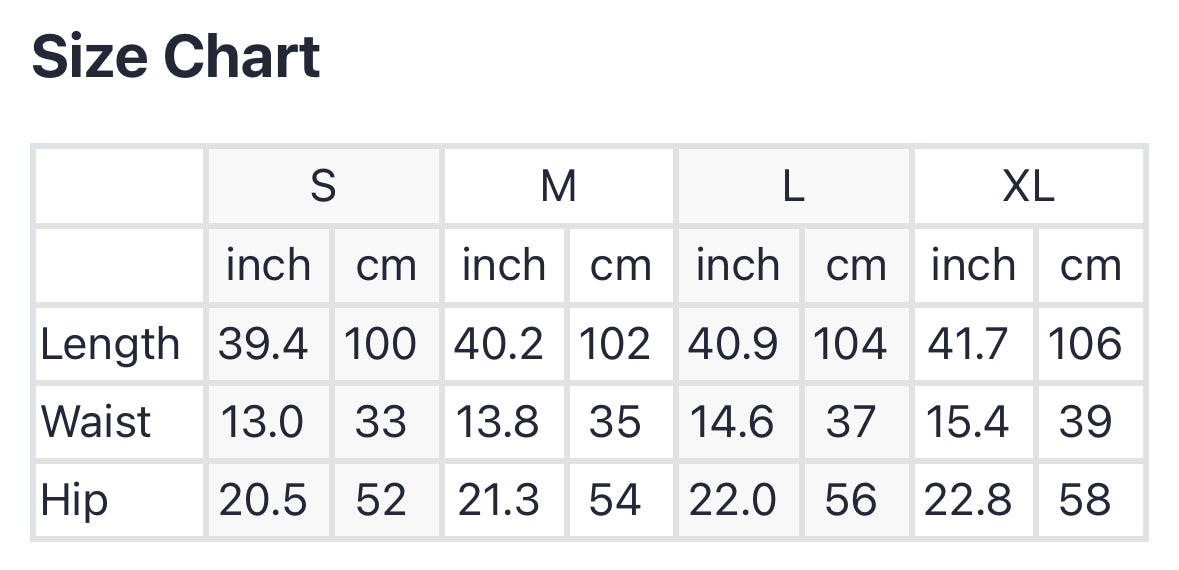Click the 106 cm length cell
Screen dimensions: 1179x570
(1086, 344)
